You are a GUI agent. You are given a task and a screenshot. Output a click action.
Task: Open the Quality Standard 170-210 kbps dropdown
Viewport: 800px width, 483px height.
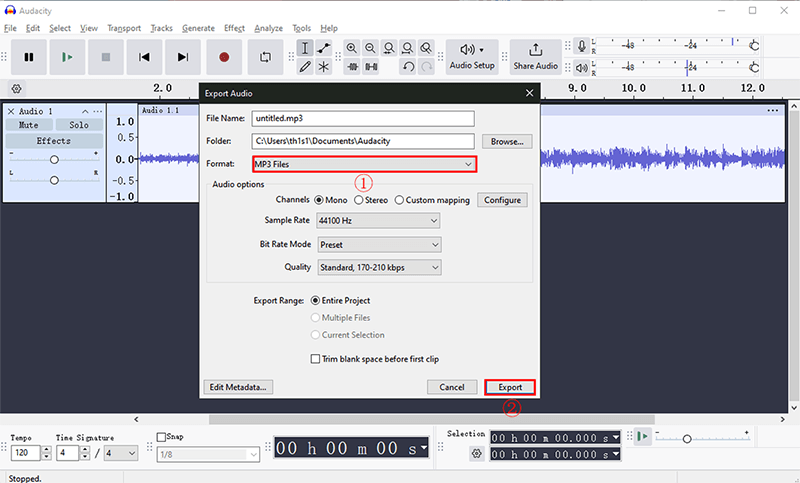[379, 267]
